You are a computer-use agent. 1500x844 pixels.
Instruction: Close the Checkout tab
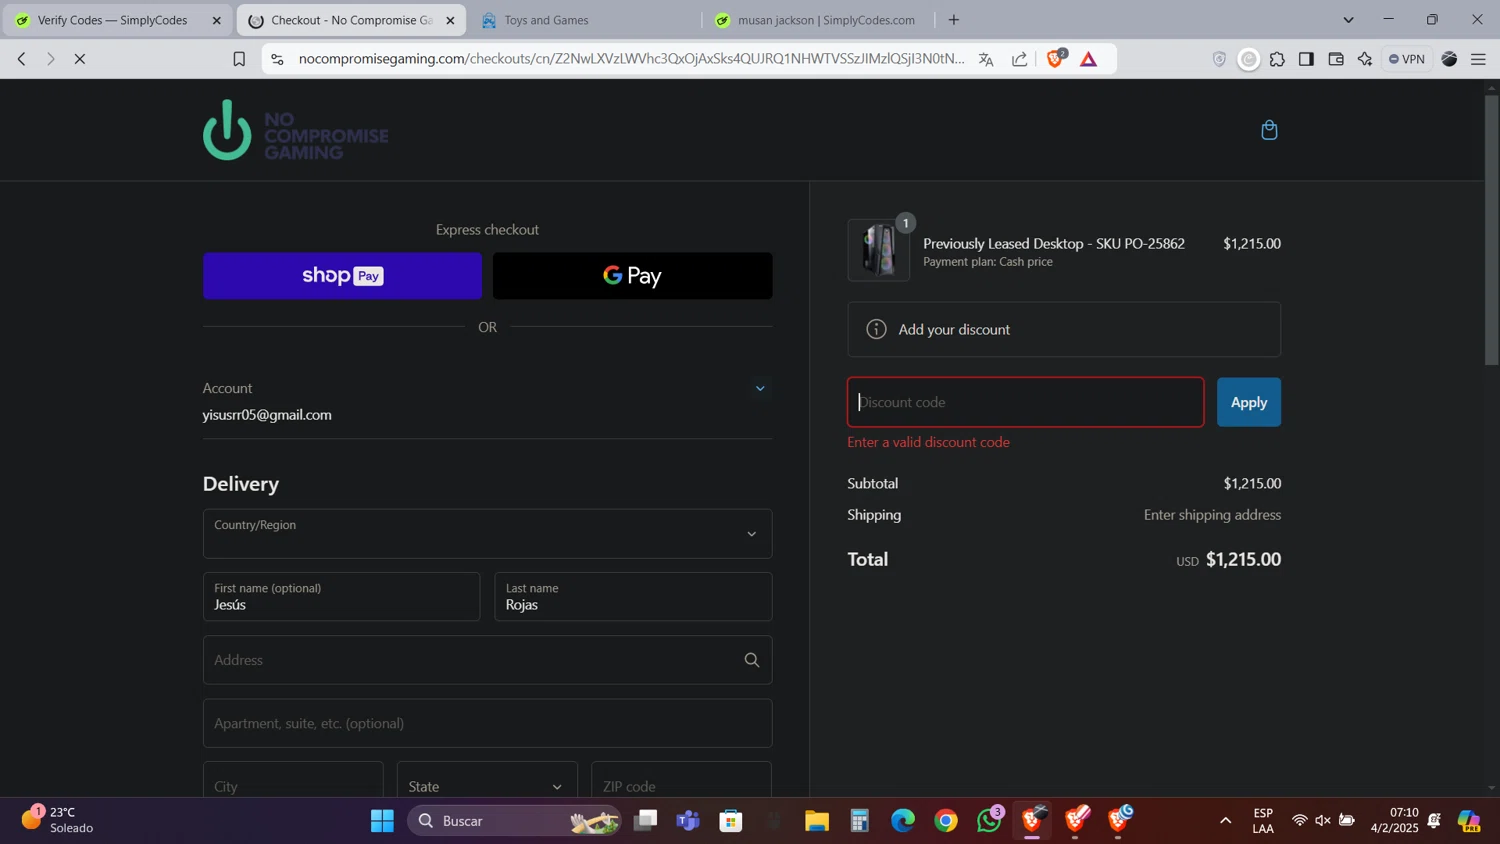coord(450,20)
